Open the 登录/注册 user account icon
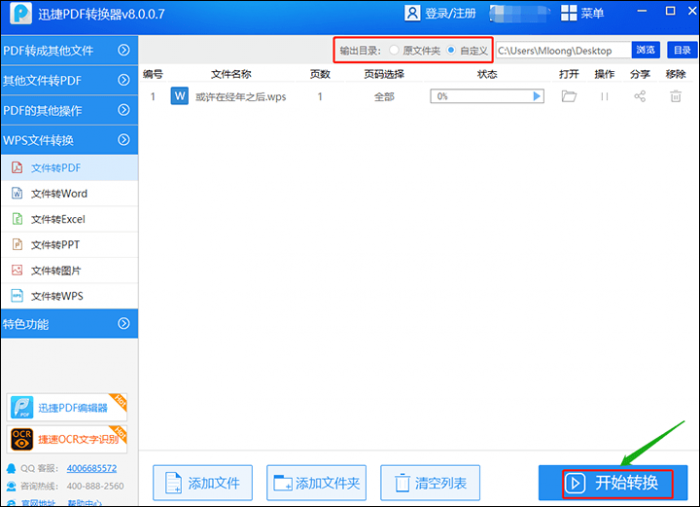Image resolution: width=700 pixels, height=507 pixels. (x=412, y=13)
